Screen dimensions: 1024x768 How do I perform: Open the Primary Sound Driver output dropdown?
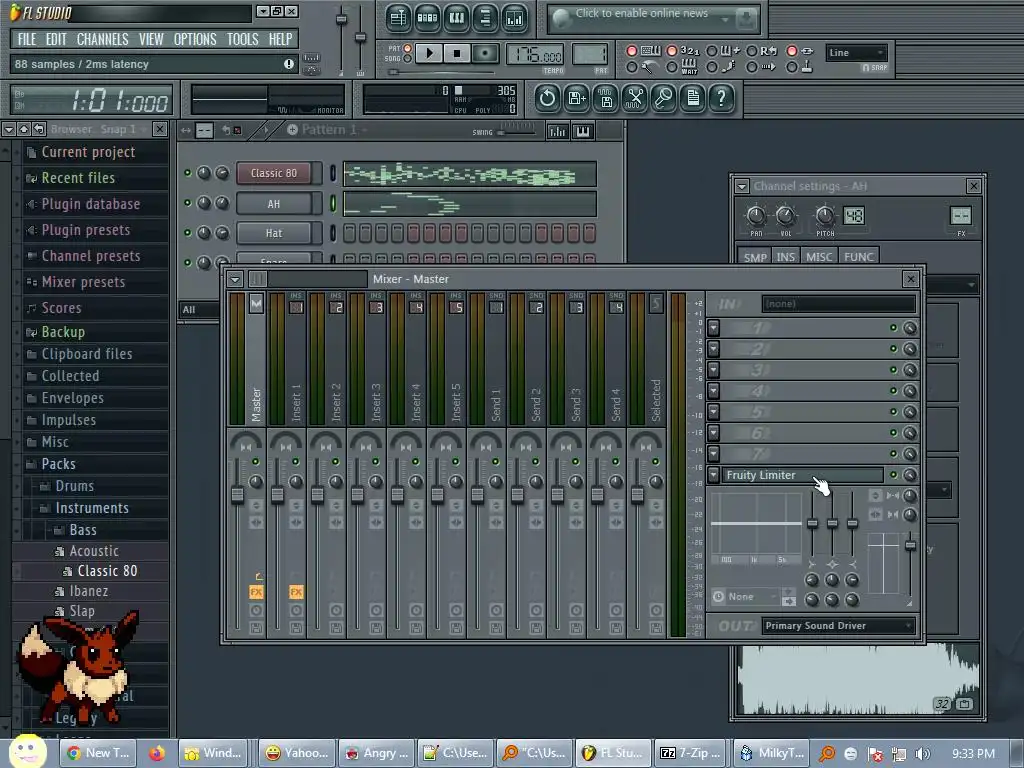[839, 626]
